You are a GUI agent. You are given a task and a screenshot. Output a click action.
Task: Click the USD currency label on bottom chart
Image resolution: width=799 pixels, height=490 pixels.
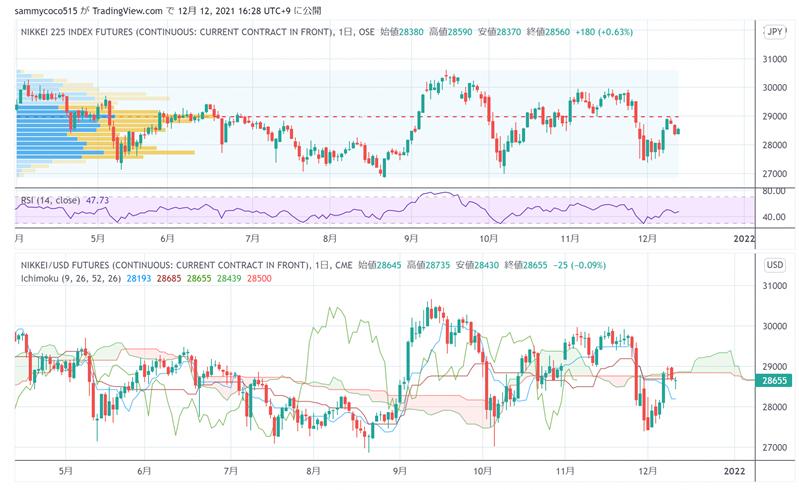775,265
